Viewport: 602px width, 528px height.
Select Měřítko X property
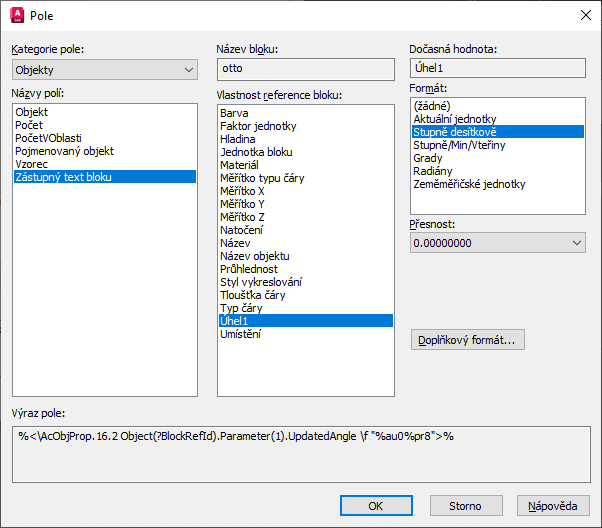tap(242, 191)
